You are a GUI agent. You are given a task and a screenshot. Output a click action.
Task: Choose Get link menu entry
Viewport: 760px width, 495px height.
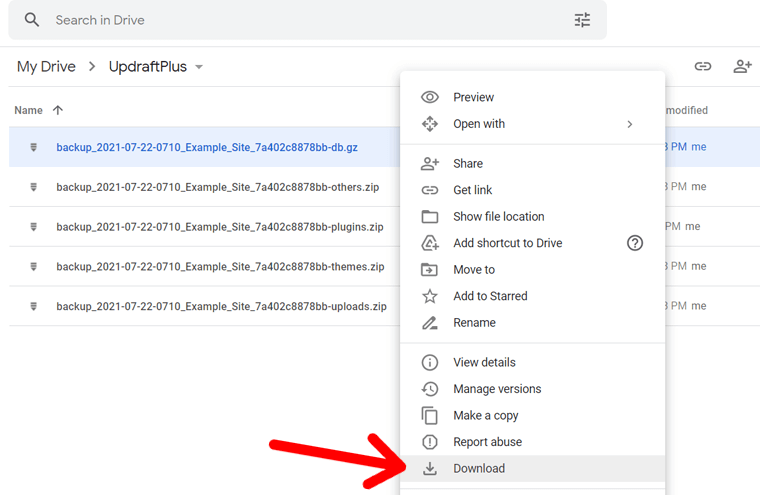tap(532, 190)
